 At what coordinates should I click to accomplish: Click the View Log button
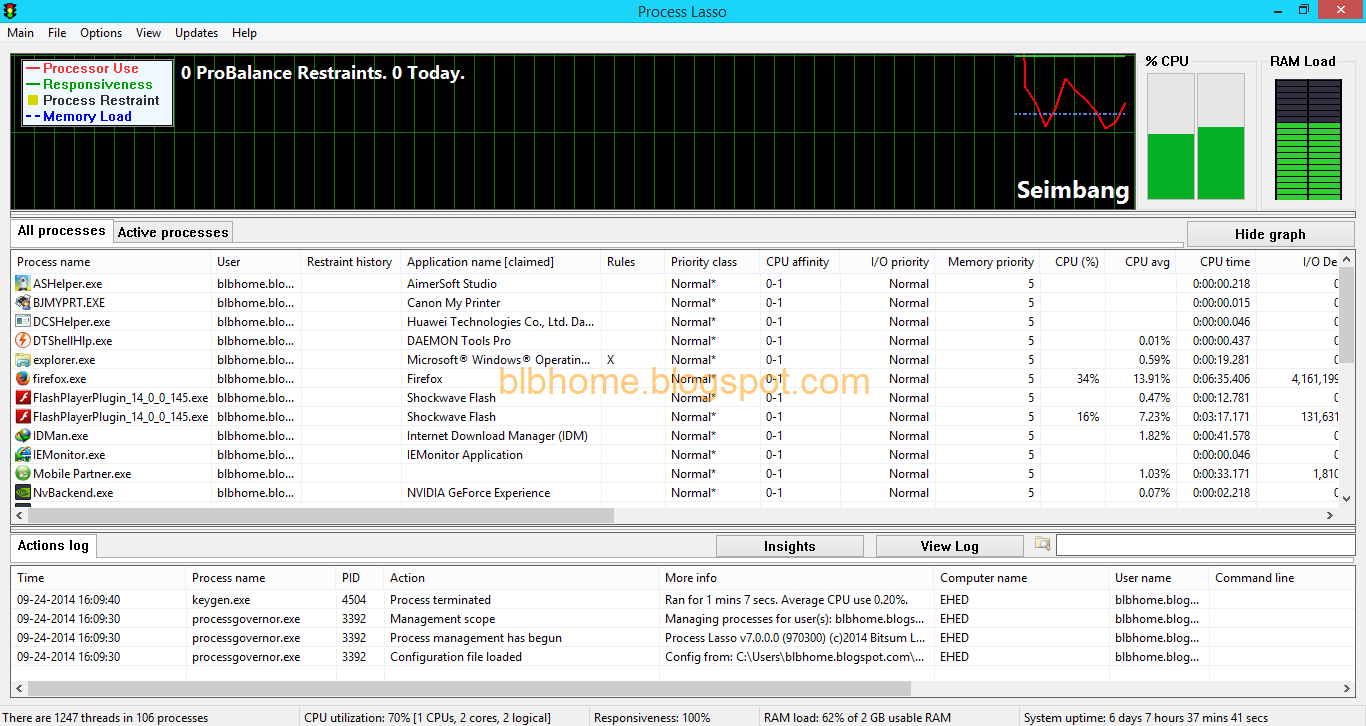pos(950,546)
